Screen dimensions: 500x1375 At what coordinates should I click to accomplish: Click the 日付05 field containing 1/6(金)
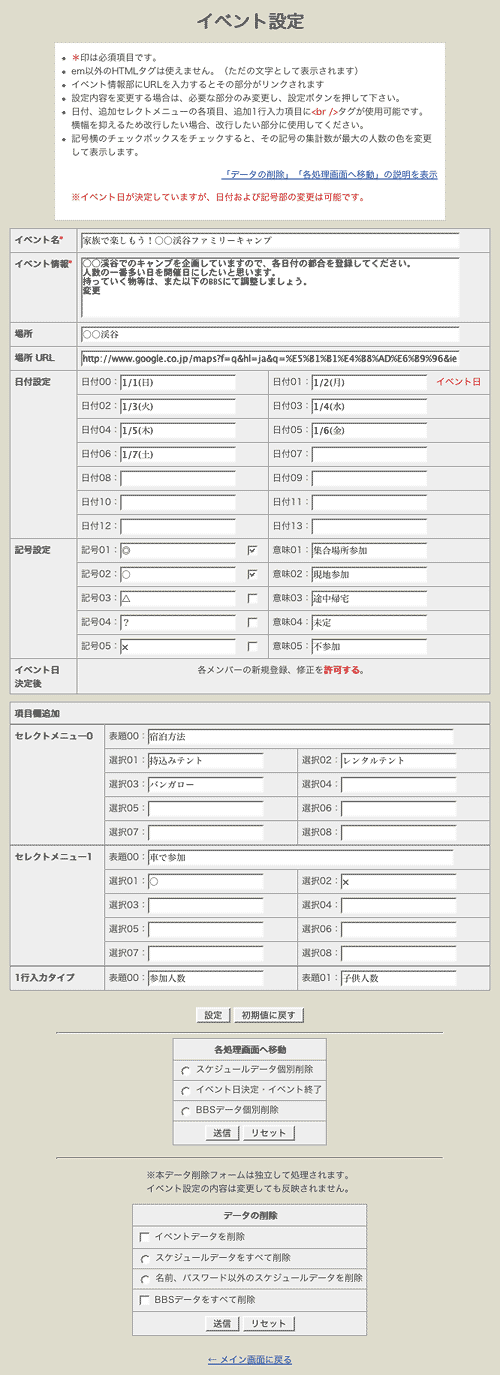(x=369, y=430)
